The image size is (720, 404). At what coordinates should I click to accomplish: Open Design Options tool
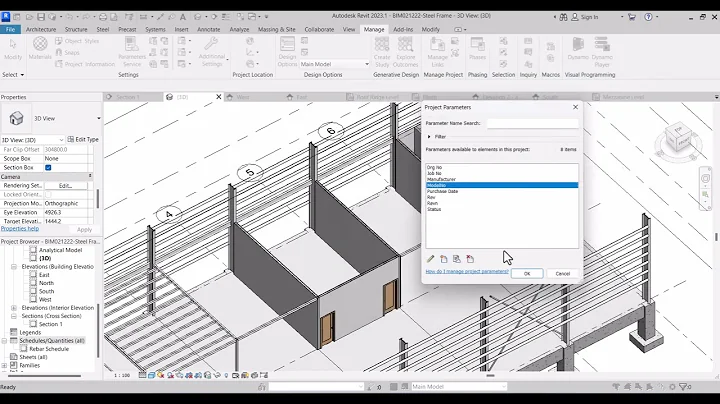pos(287,51)
